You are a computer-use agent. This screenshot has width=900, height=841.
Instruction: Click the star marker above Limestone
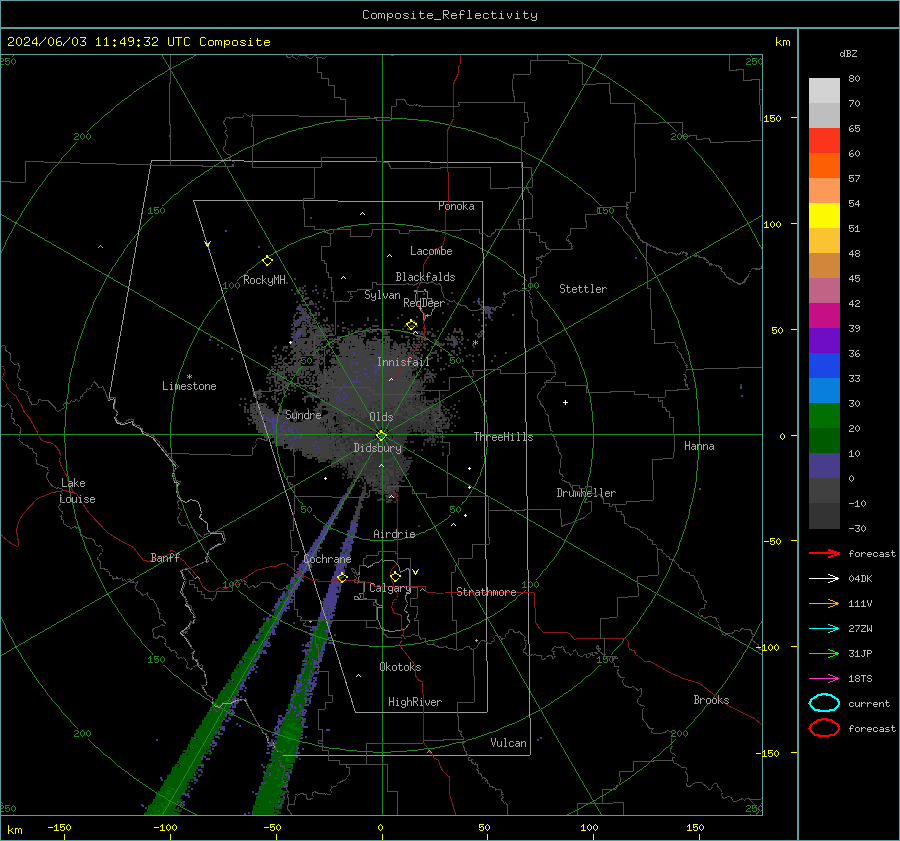(189, 377)
